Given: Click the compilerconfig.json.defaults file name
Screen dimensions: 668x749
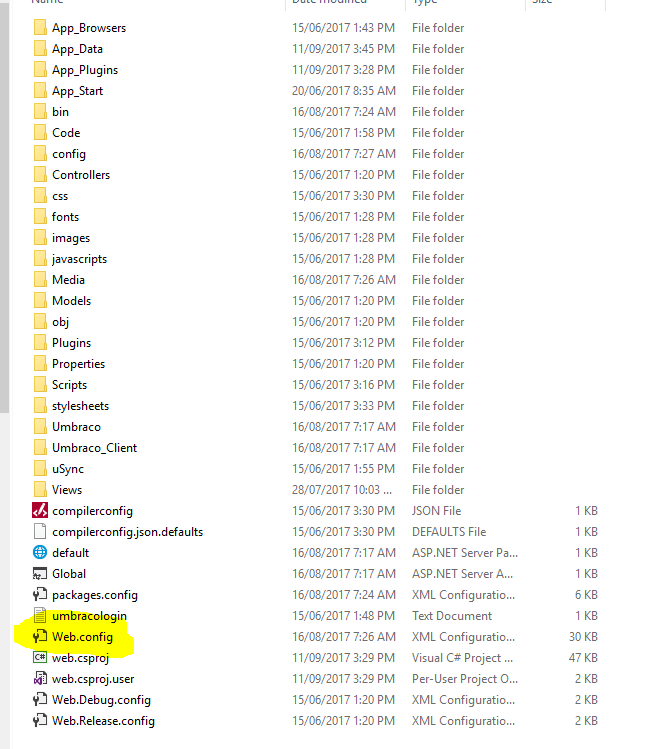Looking at the screenshot, I should 128,532.
